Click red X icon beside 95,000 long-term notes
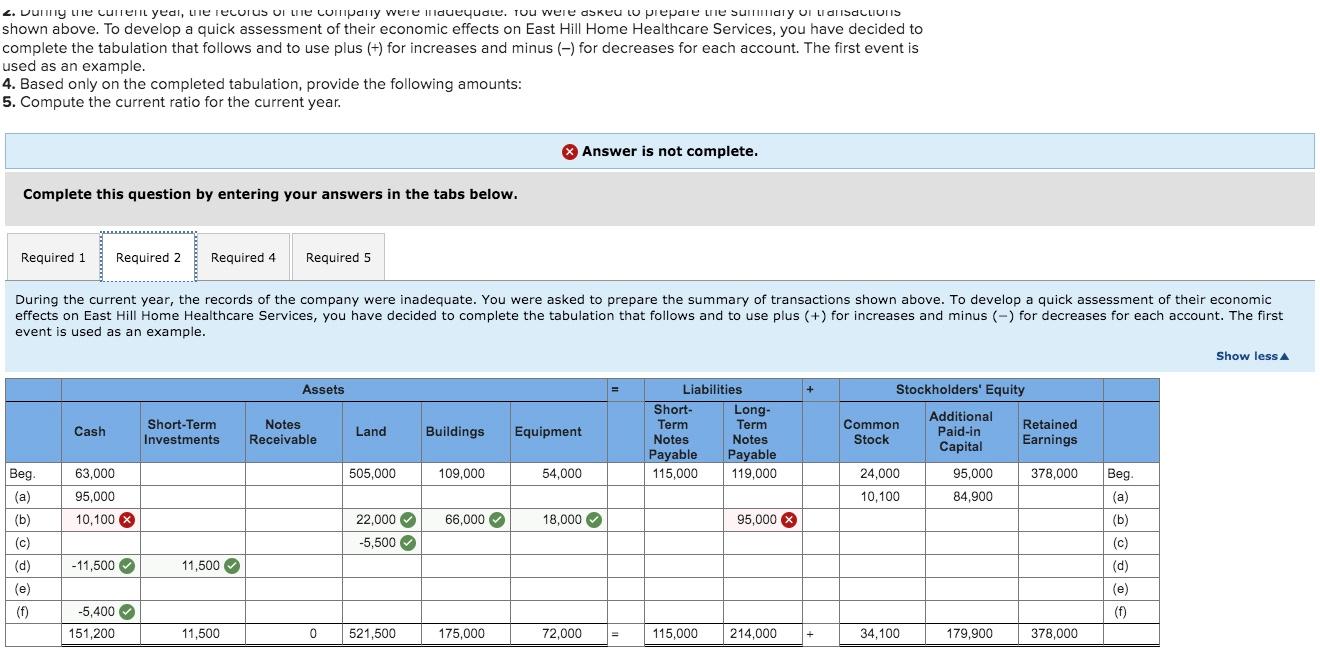This screenshot has width=1320, height=650. pyautogui.click(x=788, y=520)
